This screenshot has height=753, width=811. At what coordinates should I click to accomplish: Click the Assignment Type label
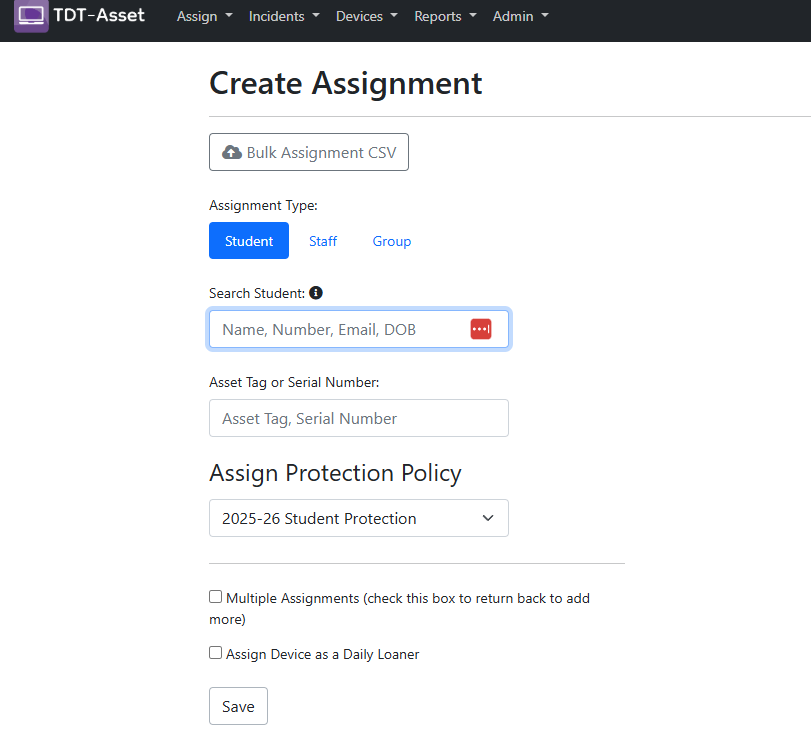point(263,205)
